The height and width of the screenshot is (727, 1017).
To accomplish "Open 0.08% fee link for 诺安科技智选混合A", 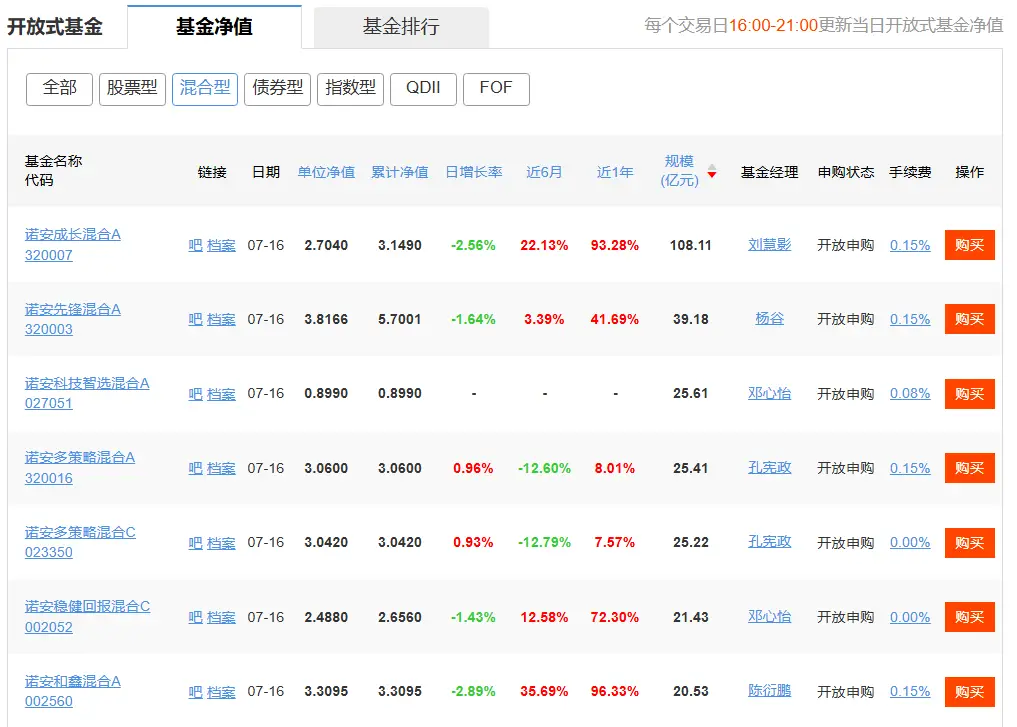I will tap(909, 393).
